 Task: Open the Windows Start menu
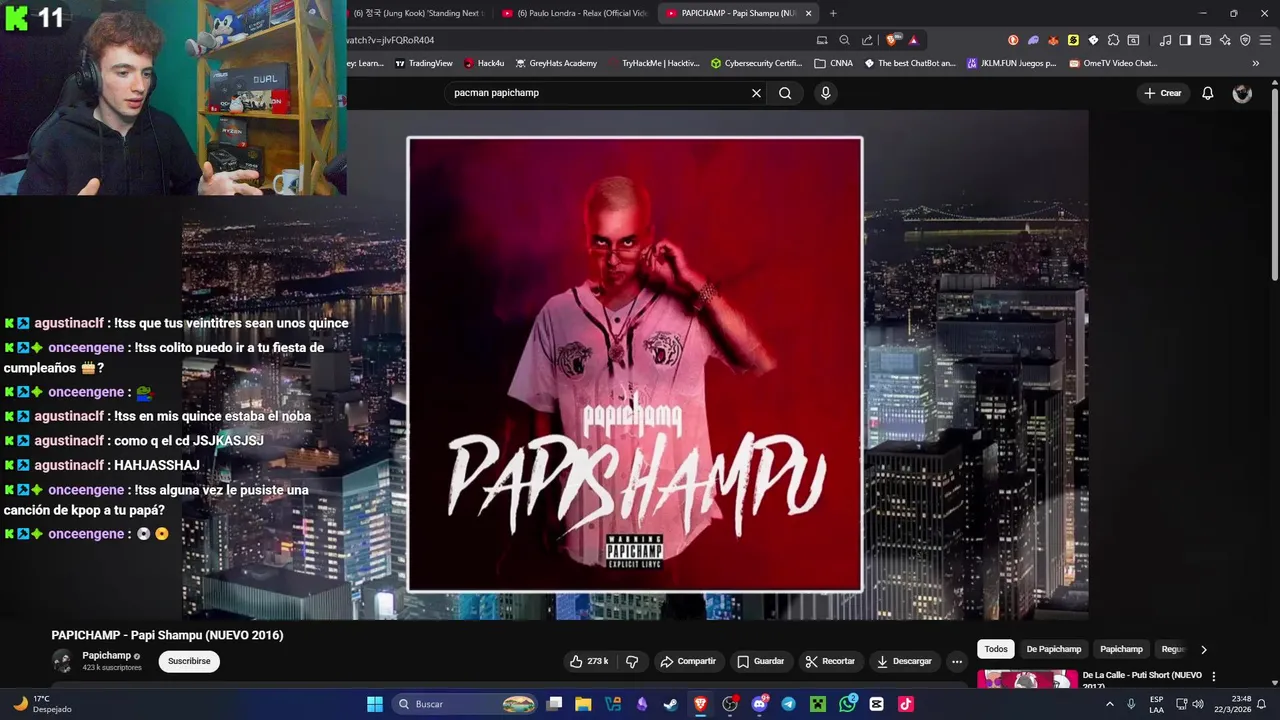click(x=374, y=704)
